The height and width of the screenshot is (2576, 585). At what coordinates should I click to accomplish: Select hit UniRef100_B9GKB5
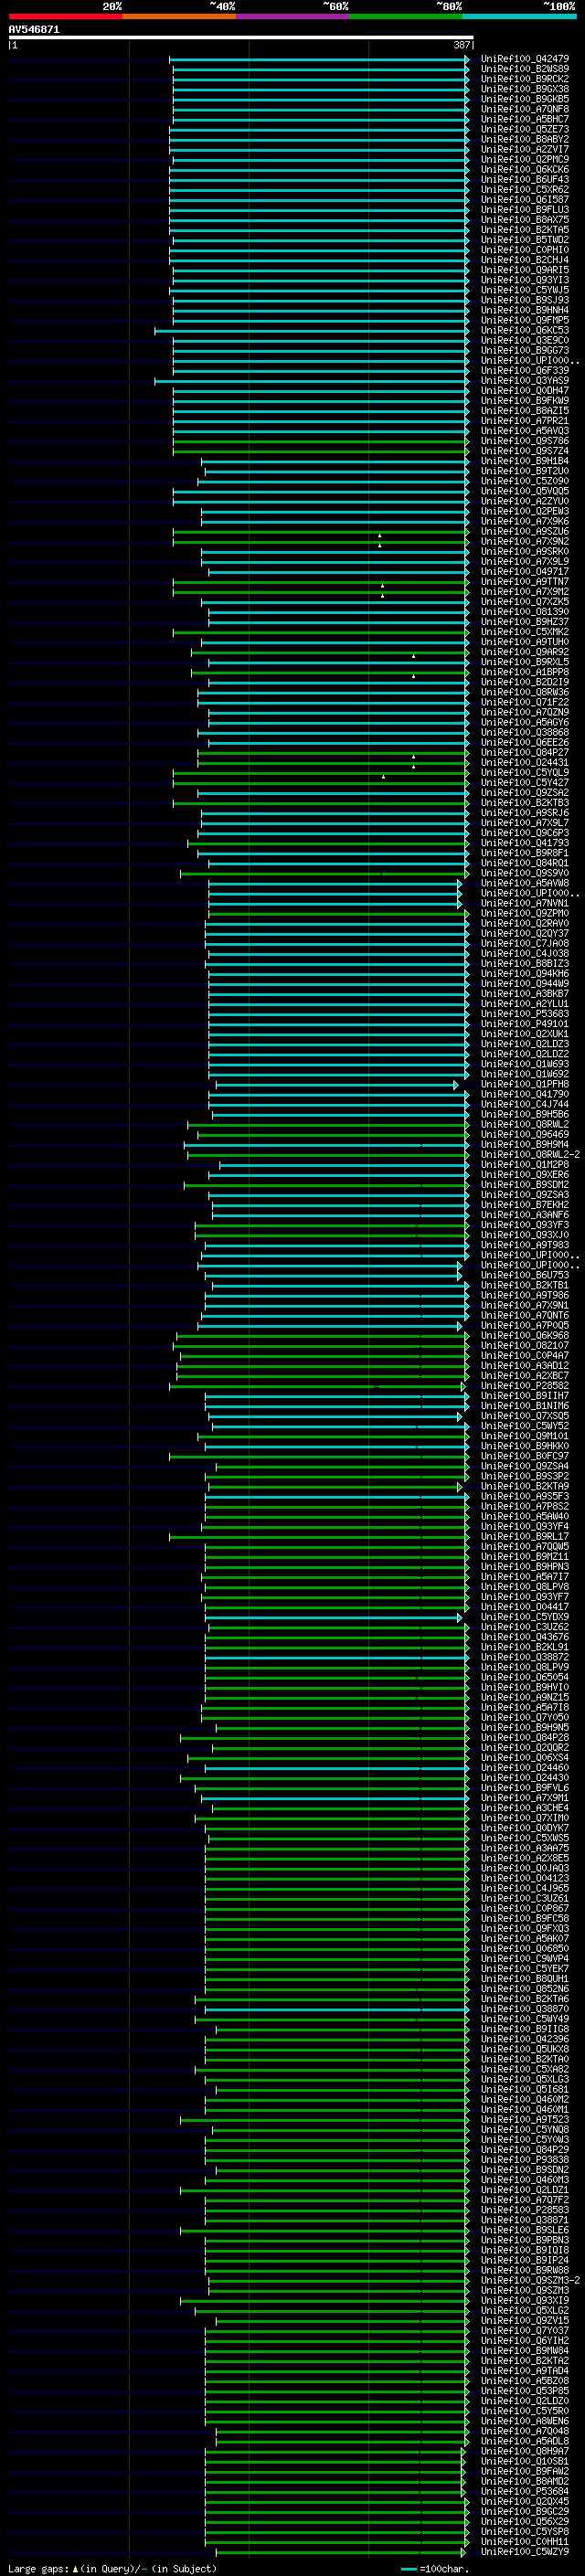point(525,99)
